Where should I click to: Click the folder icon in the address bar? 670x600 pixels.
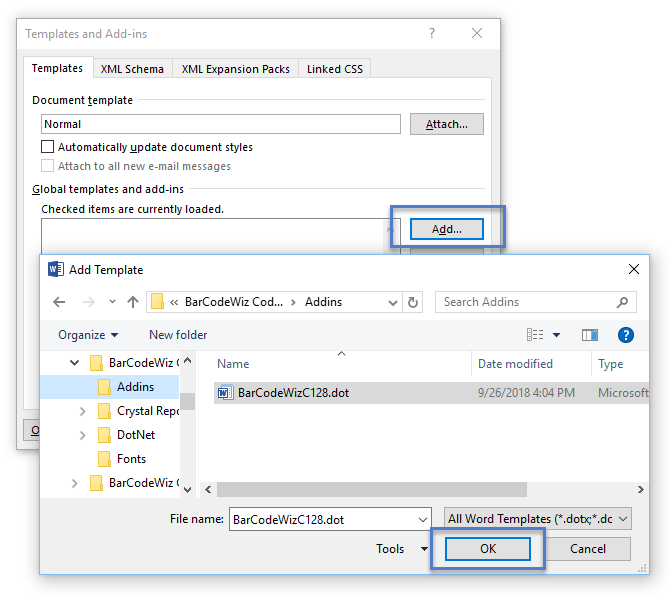[x=158, y=301]
